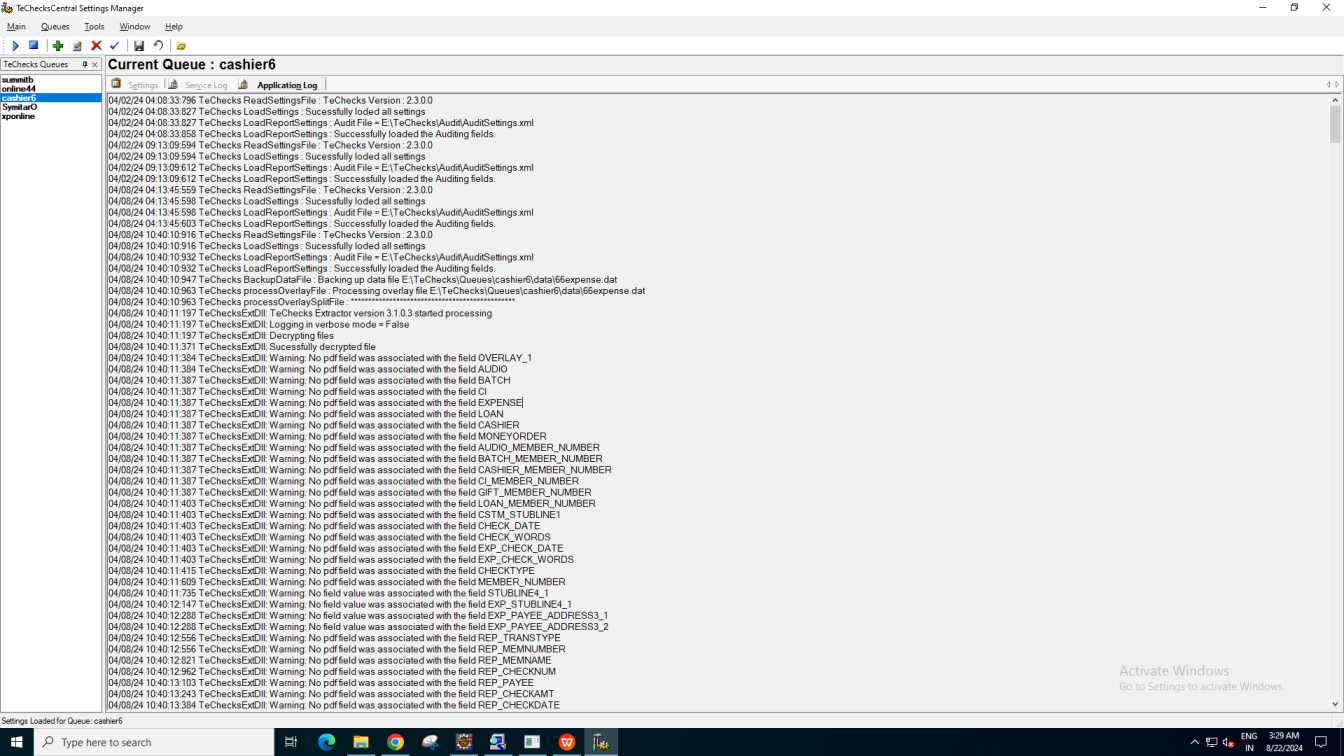Open the Main menu
1344x756 pixels.
16,27
